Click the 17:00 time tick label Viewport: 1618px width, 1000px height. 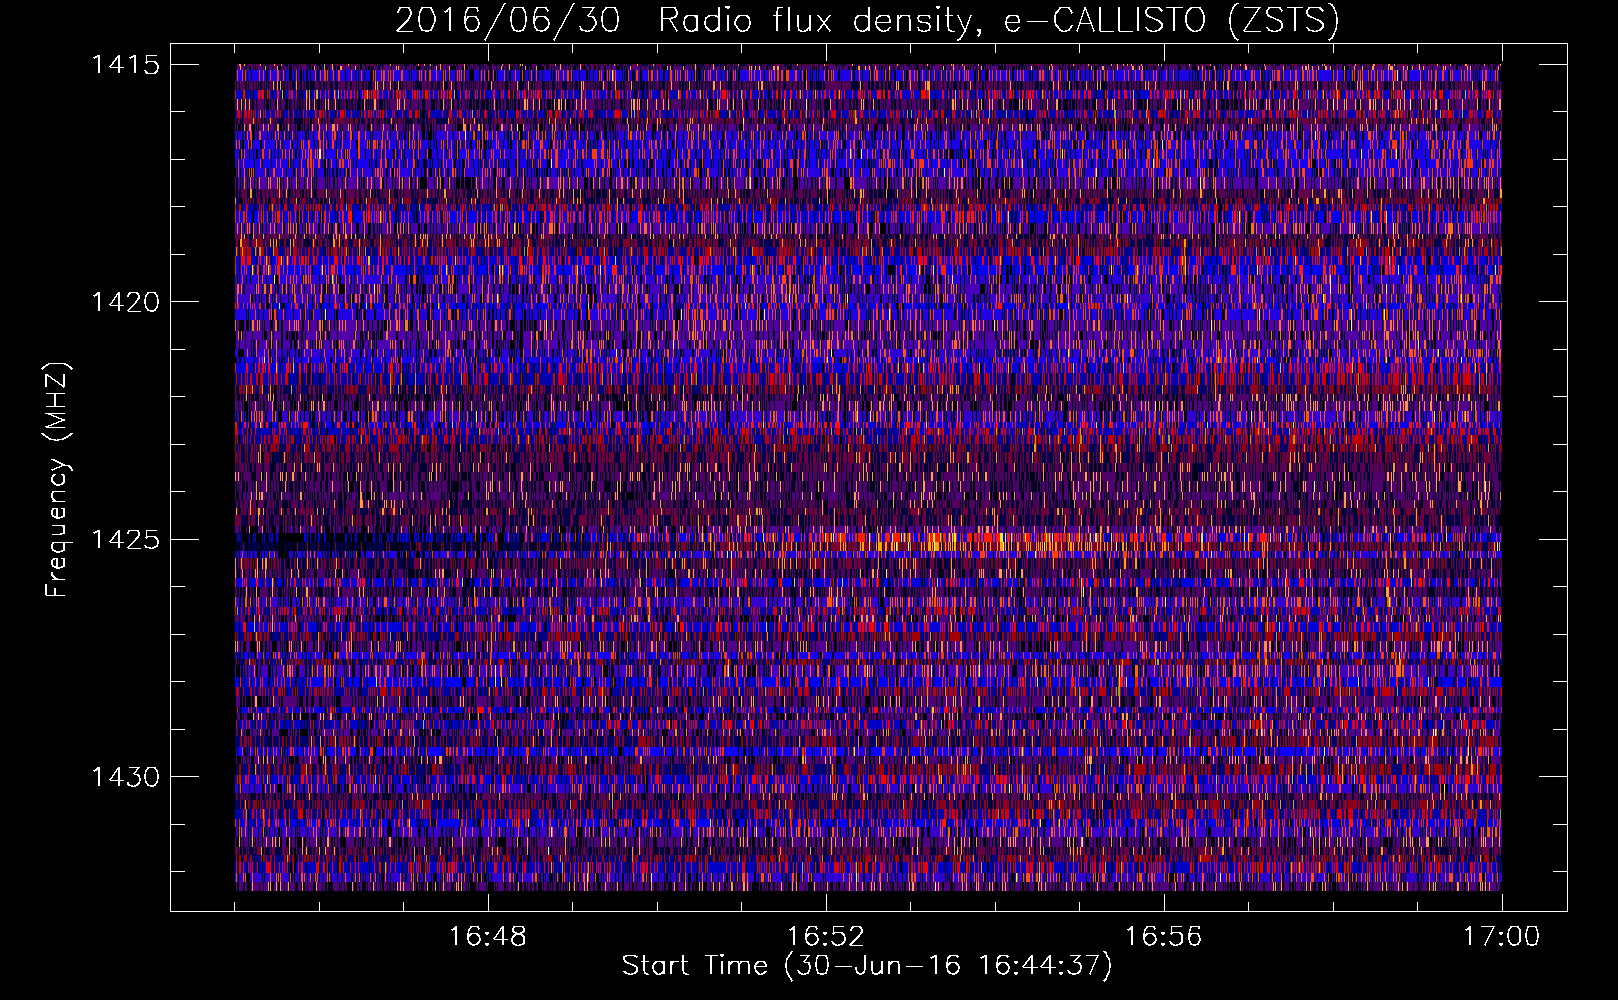tap(1501, 937)
